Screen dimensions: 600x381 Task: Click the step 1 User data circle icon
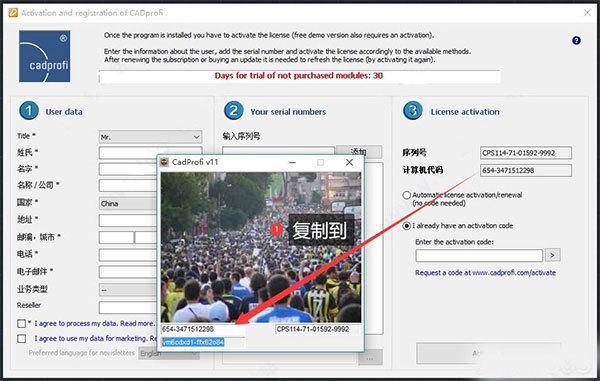pos(29,111)
